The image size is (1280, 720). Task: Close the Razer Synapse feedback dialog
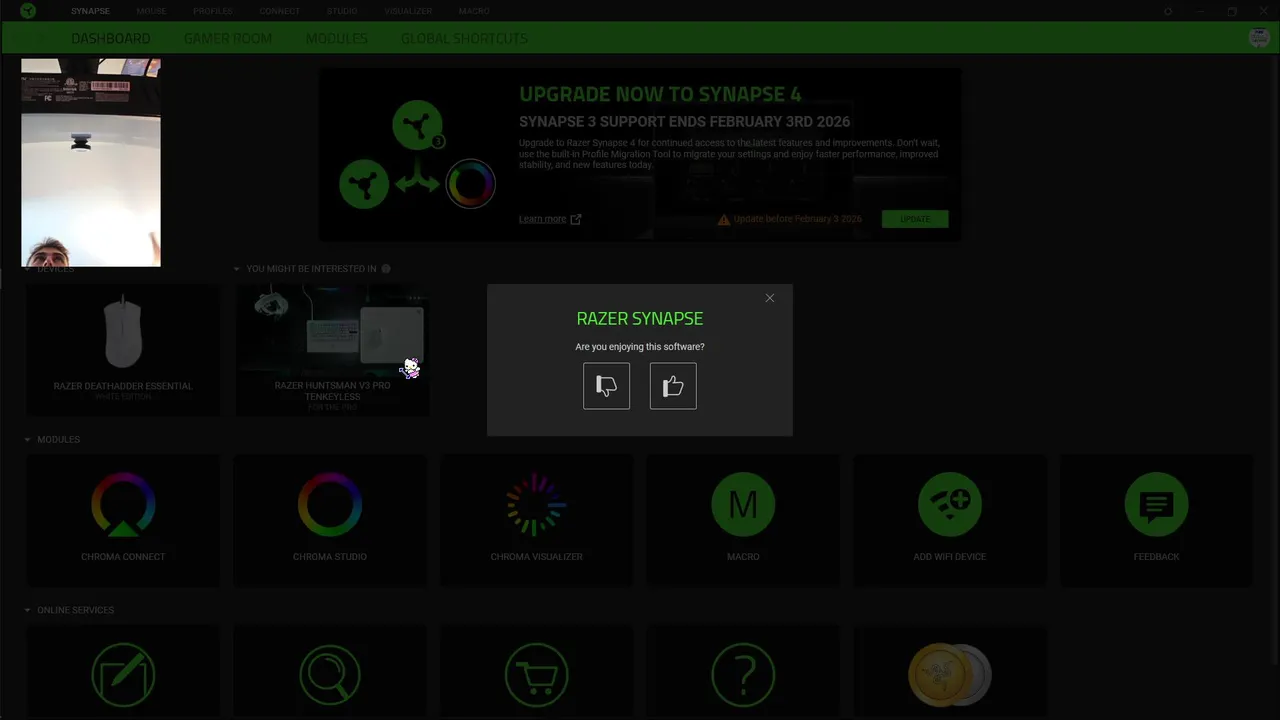point(769,298)
